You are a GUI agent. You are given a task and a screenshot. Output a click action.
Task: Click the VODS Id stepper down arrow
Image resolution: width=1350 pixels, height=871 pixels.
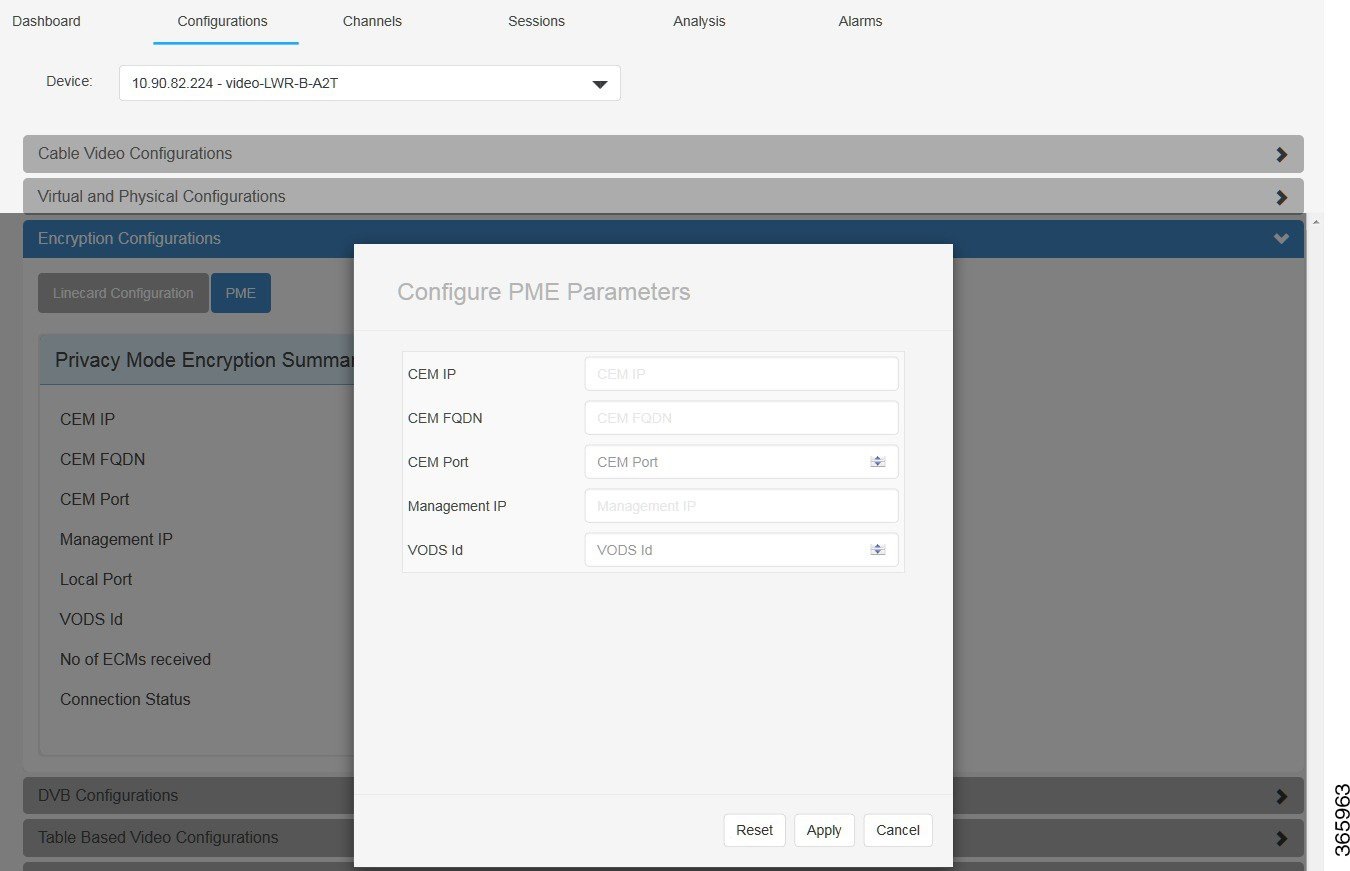(878, 553)
